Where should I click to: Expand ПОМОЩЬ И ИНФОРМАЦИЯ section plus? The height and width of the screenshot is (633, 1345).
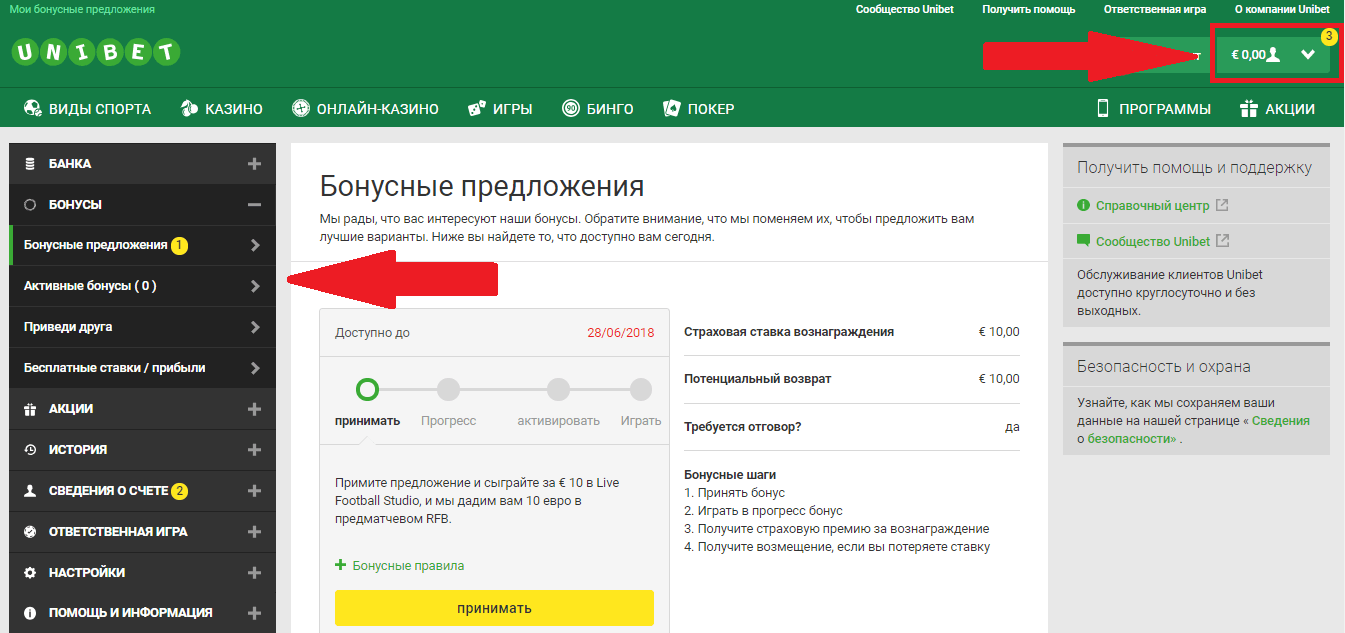coord(254,613)
